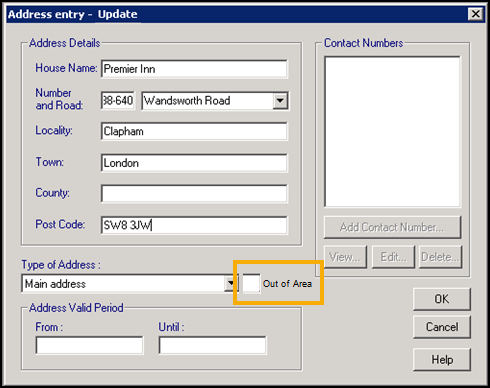Focus the House Name field

[194, 69]
